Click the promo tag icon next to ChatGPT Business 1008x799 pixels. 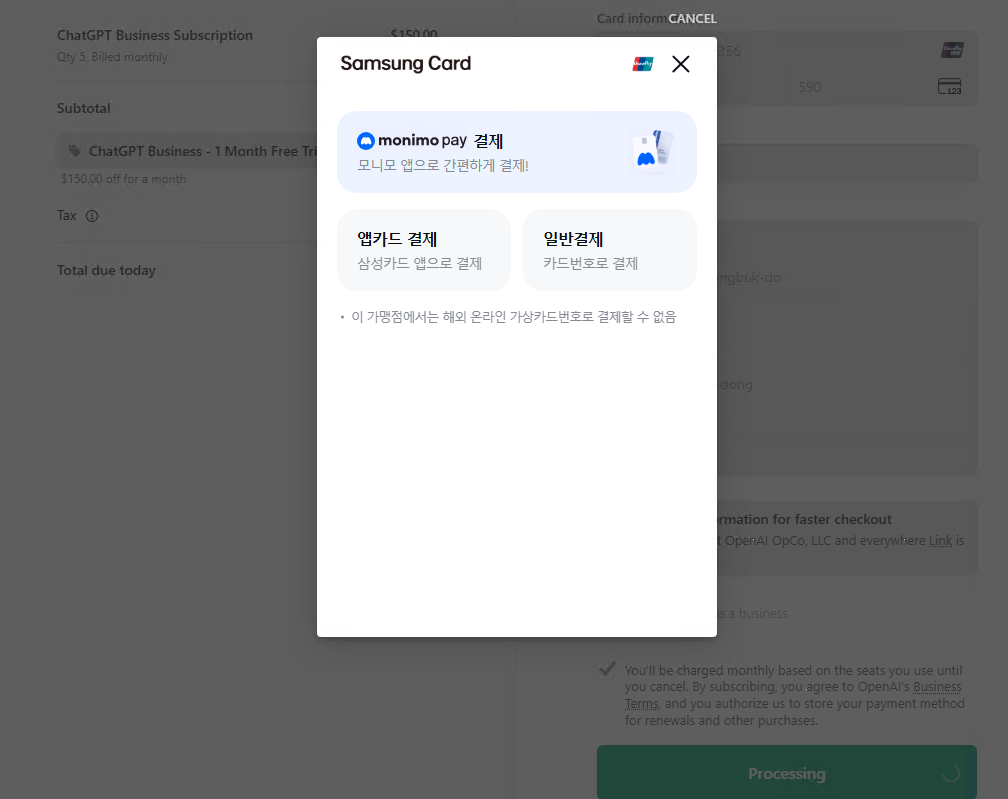pos(75,151)
